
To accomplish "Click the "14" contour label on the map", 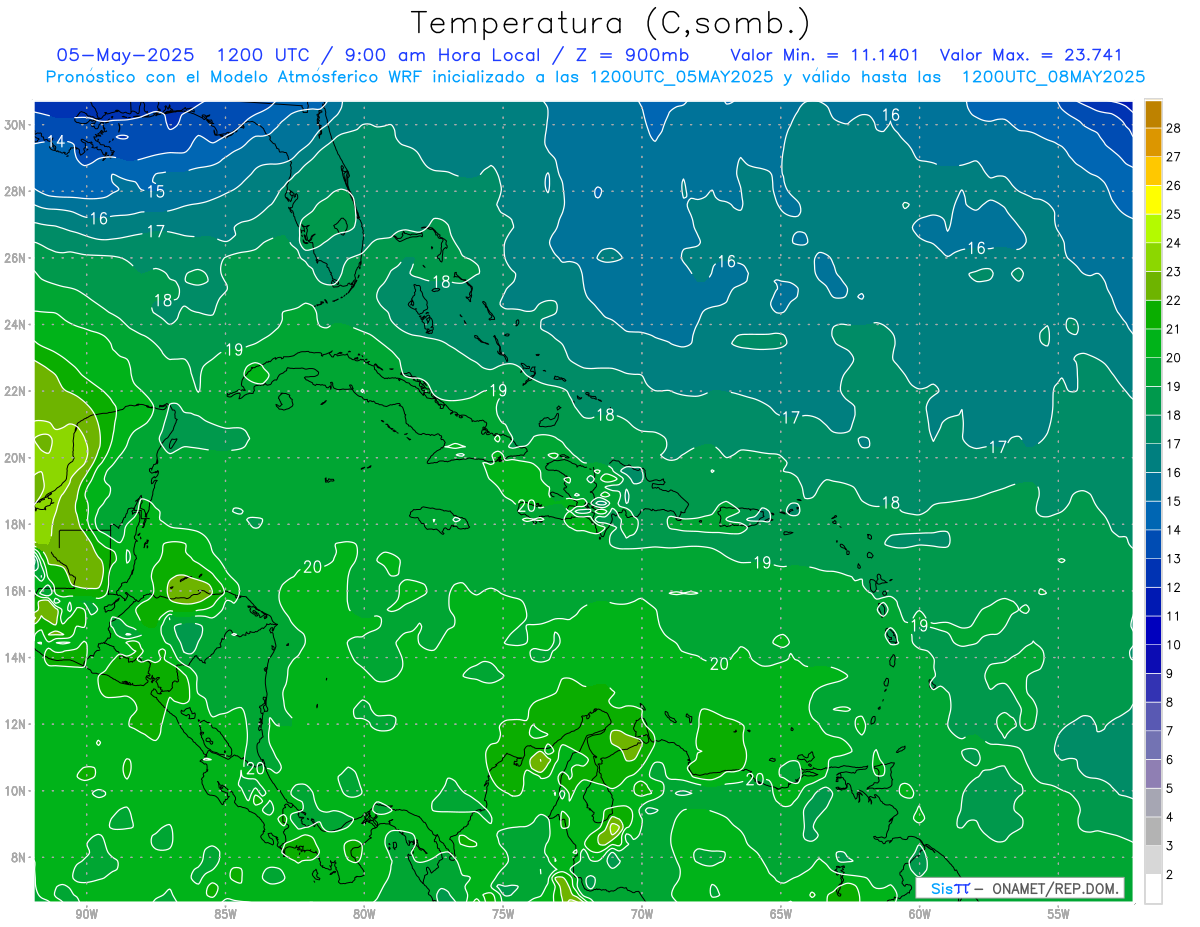I will (57, 142).
